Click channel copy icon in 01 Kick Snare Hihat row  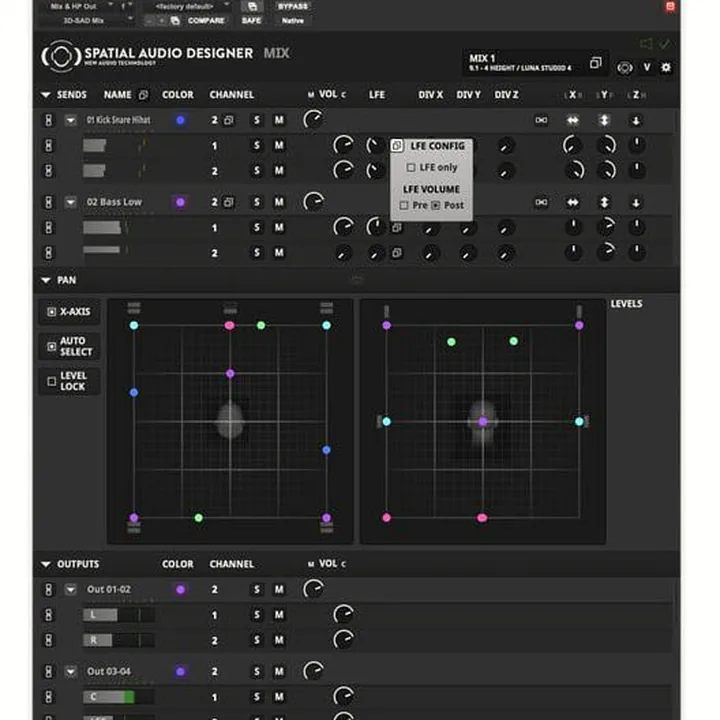click(x=228, y=120)
